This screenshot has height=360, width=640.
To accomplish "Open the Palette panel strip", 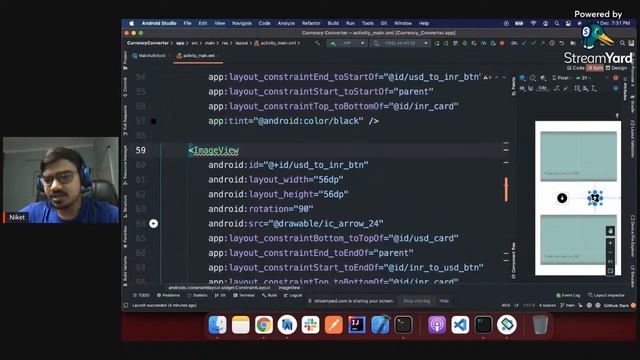I will [513, 87].
